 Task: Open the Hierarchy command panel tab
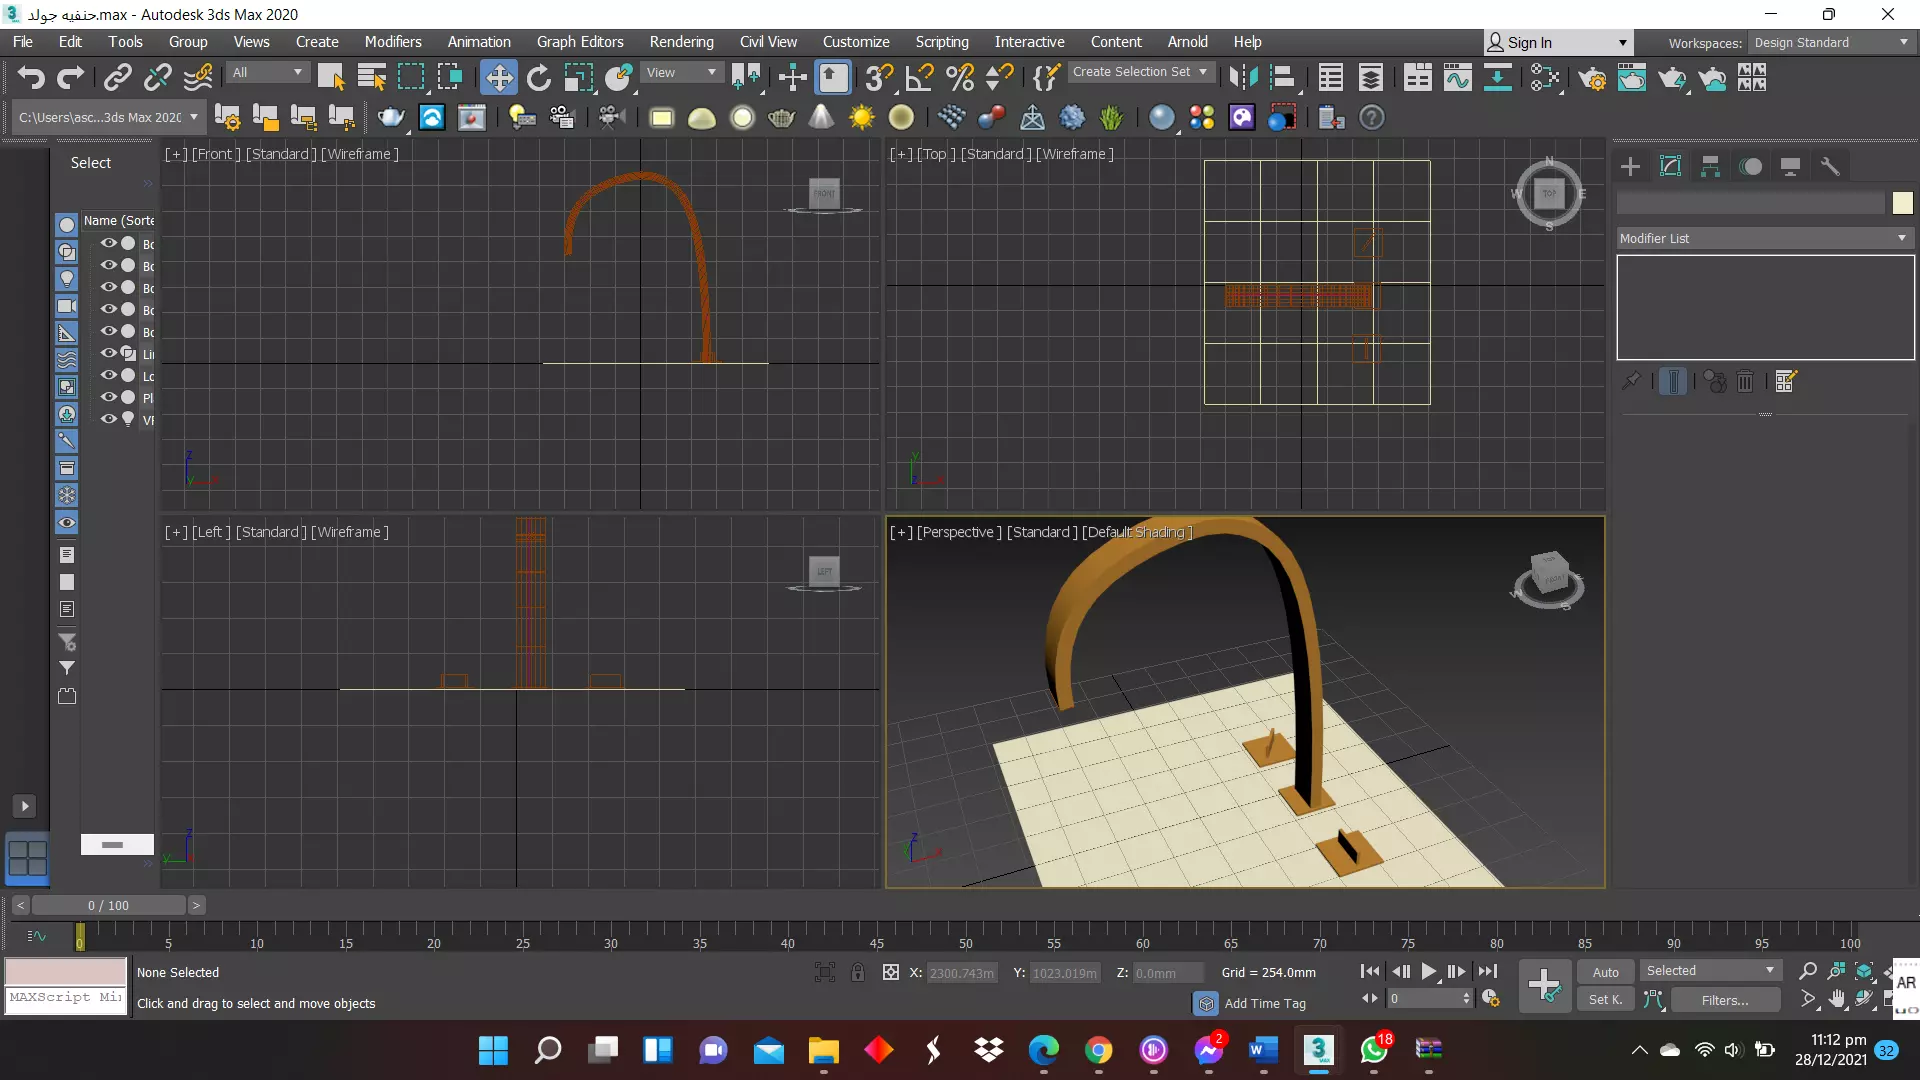coord(1710,166)
